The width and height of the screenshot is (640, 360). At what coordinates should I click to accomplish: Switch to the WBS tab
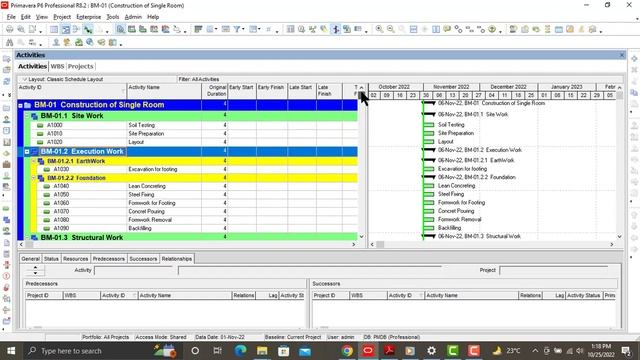(x=58, y=66)
